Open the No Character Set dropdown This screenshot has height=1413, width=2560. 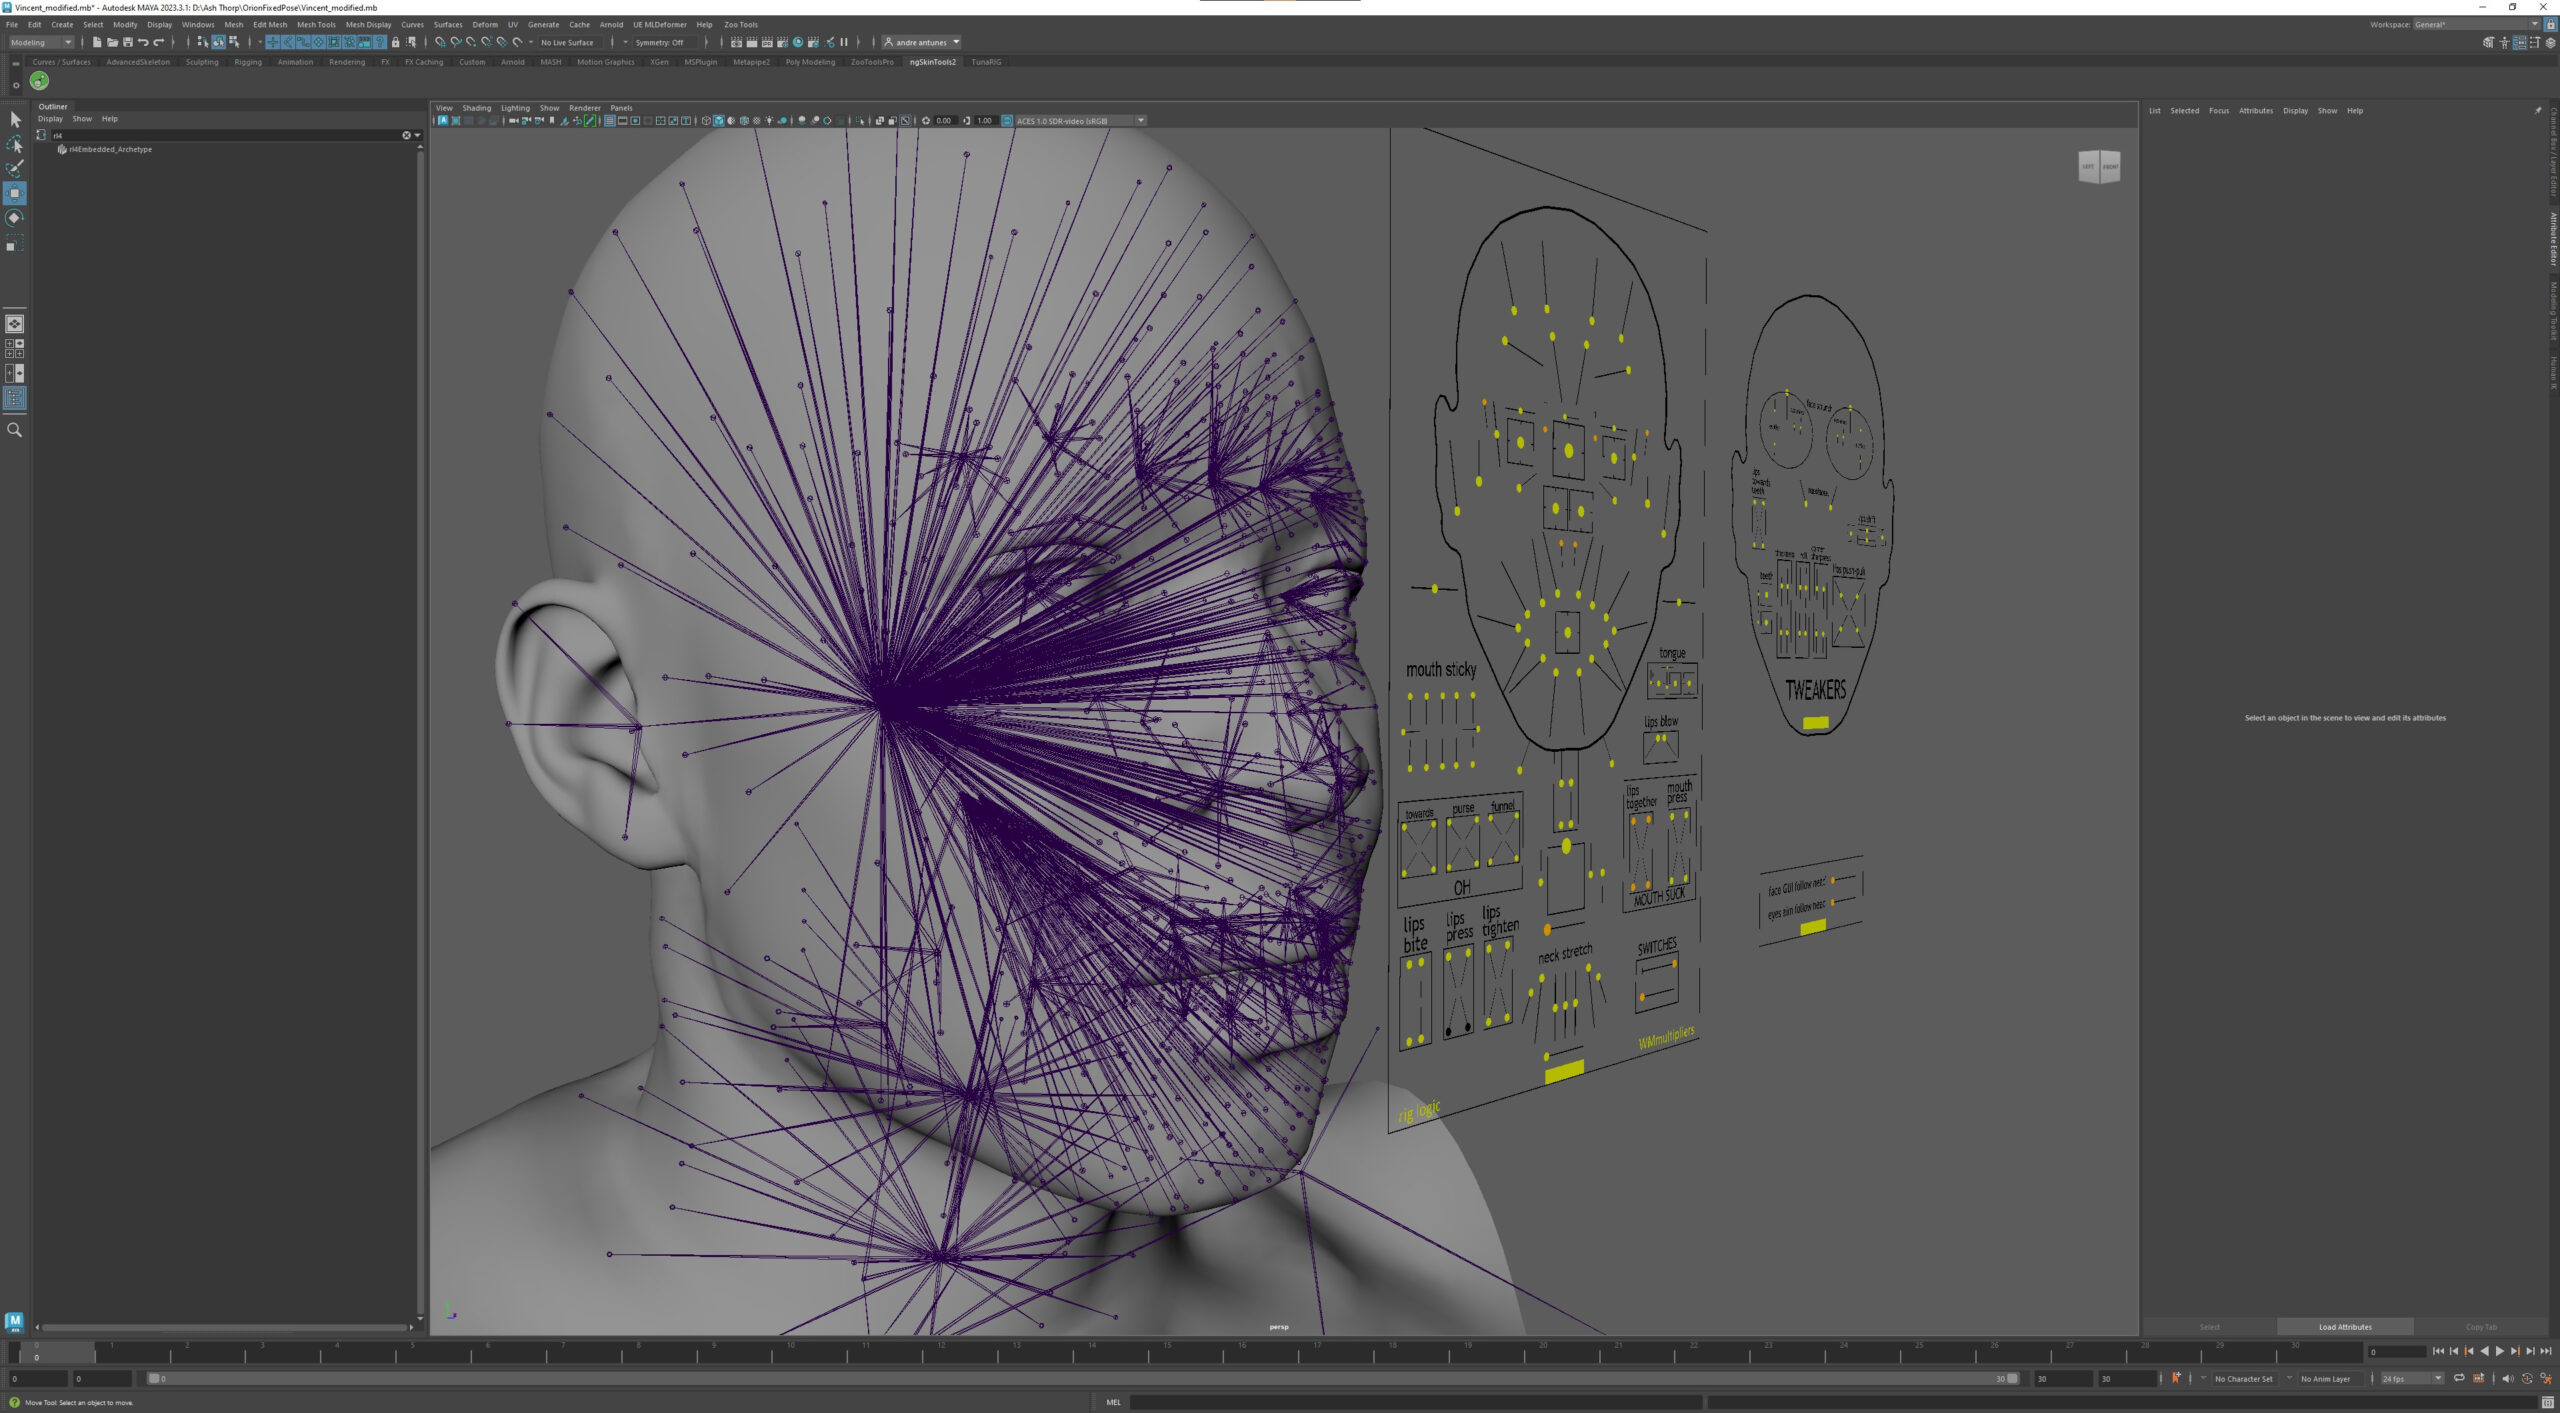click(x=2248, y=1378)
